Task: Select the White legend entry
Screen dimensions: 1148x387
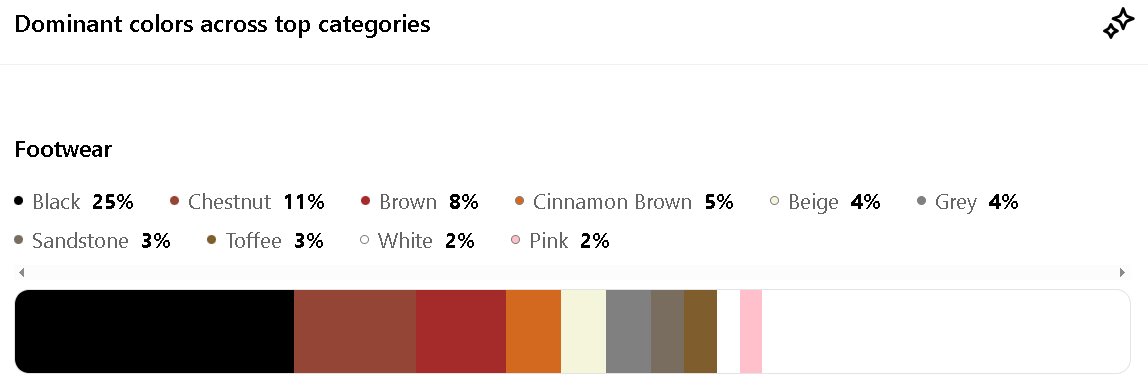Action: point(417,241)
